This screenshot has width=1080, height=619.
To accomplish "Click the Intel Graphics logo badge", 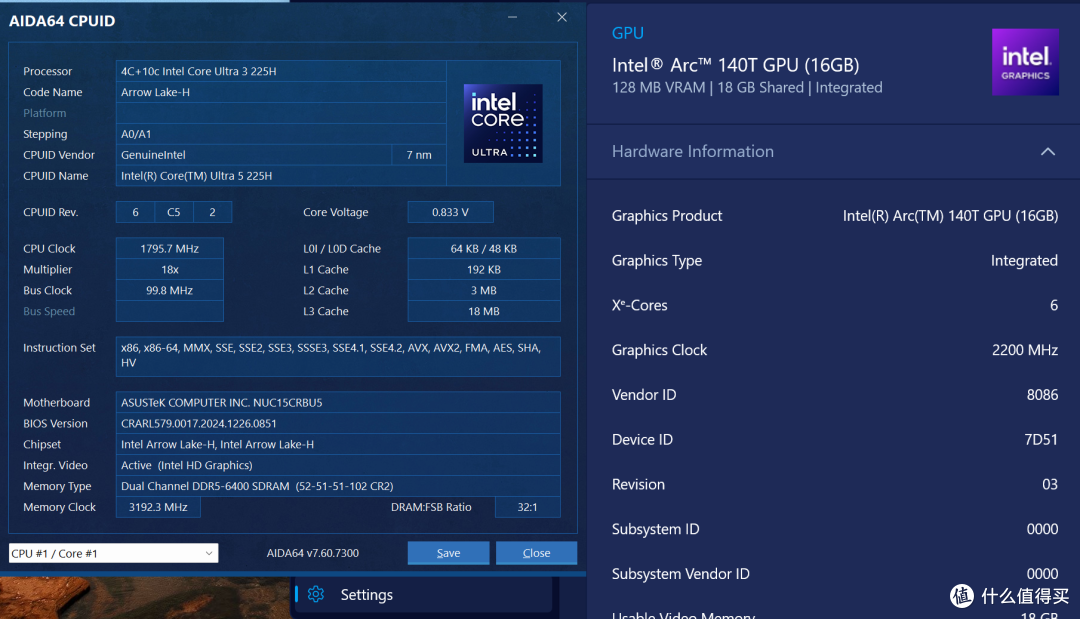I will [x=1025, y=62].
